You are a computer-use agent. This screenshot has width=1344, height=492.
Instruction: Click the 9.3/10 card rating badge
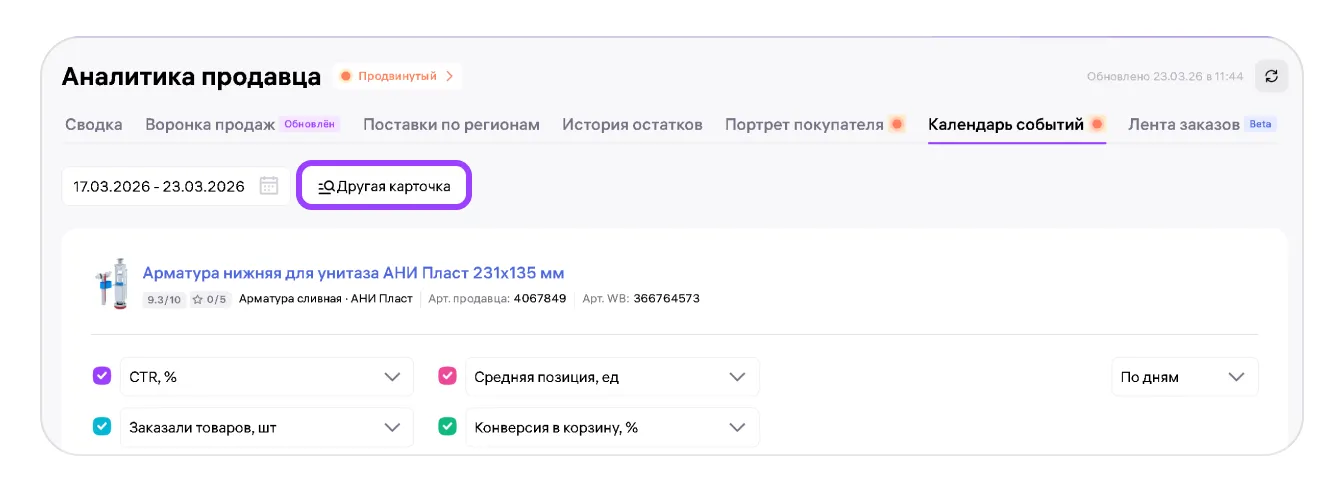(164, 298)
